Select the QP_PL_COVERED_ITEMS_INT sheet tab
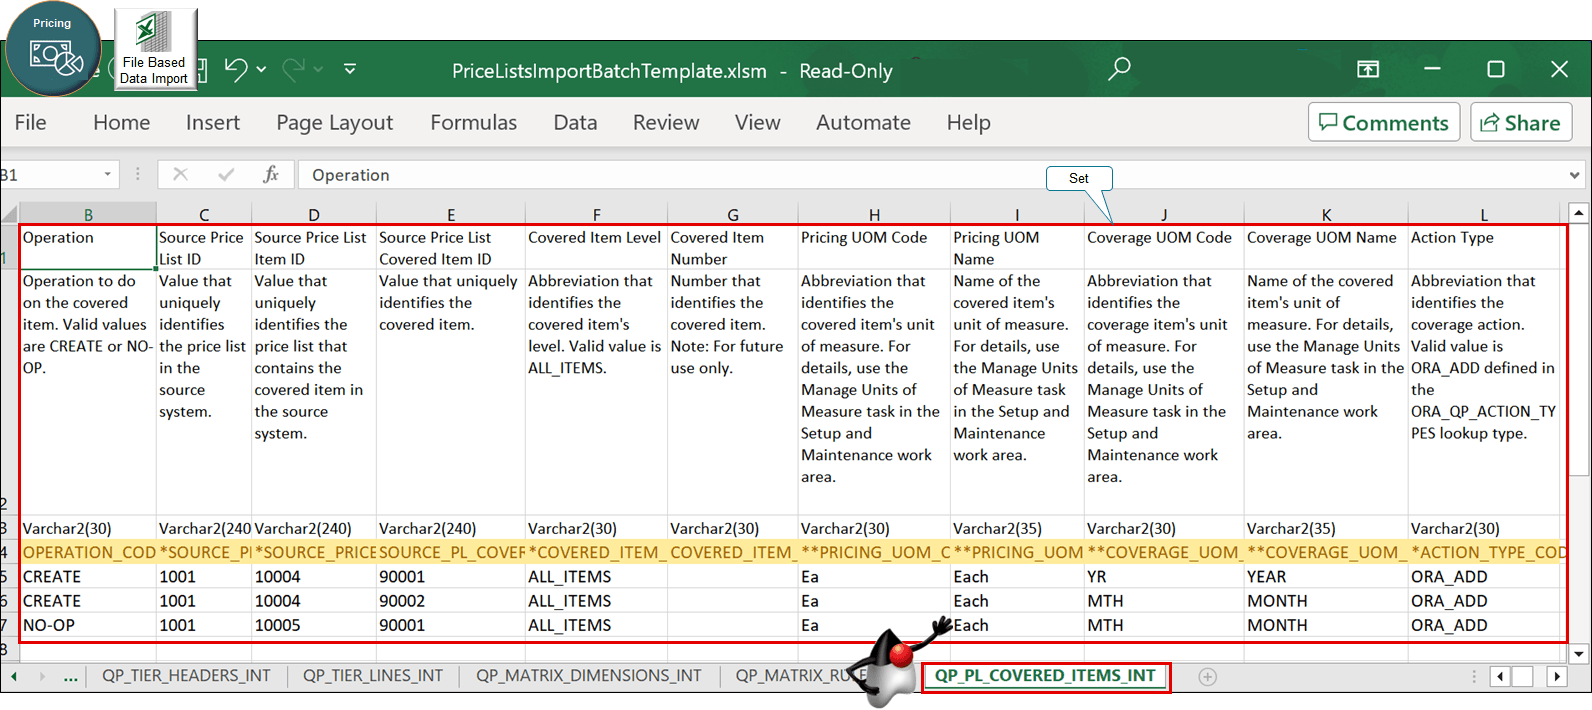The width and height of the screenshot is (1592, 710). tap(1045, 676)
